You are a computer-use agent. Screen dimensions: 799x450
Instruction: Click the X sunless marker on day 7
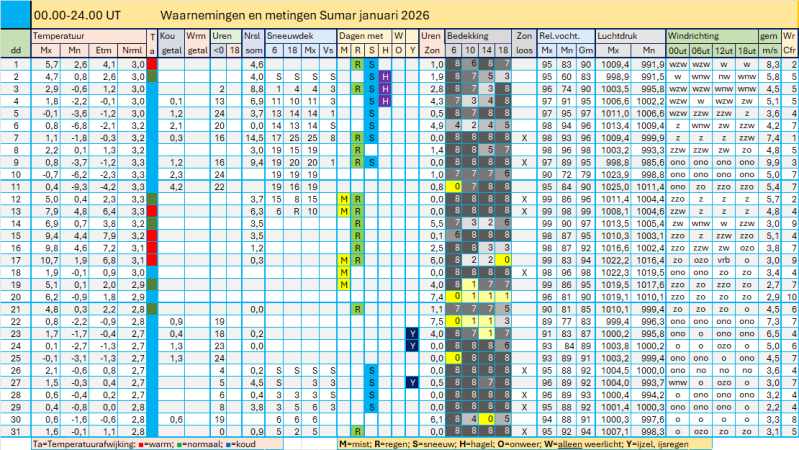(x=525, y=138)
